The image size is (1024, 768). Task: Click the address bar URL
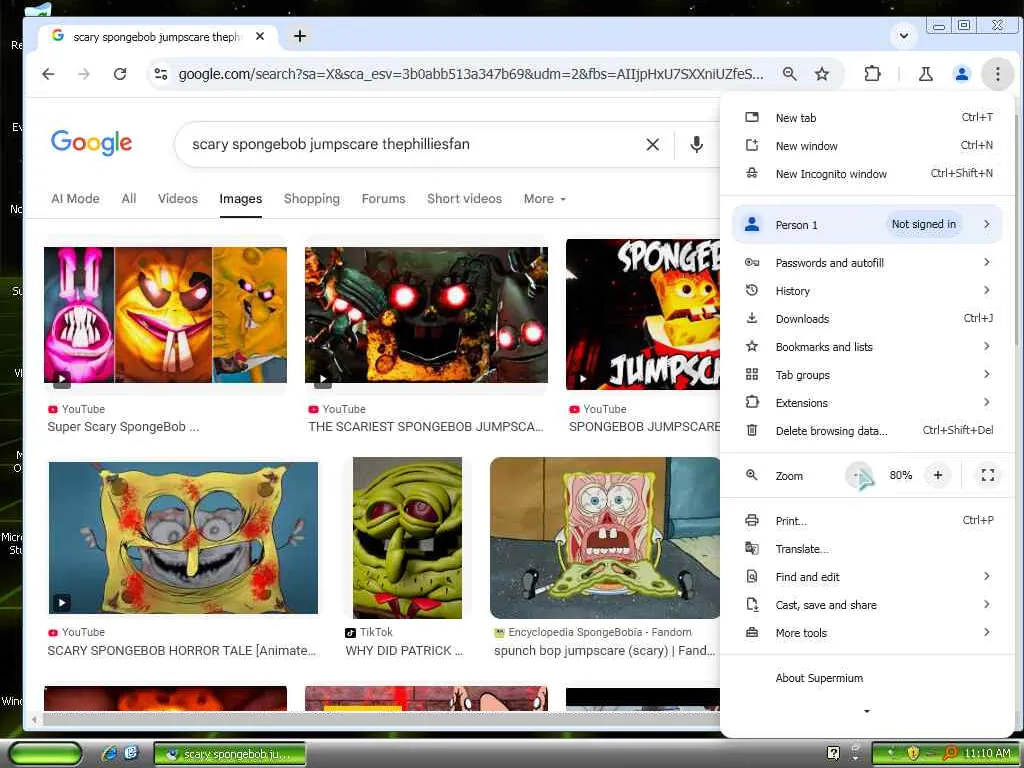[470, 74]
